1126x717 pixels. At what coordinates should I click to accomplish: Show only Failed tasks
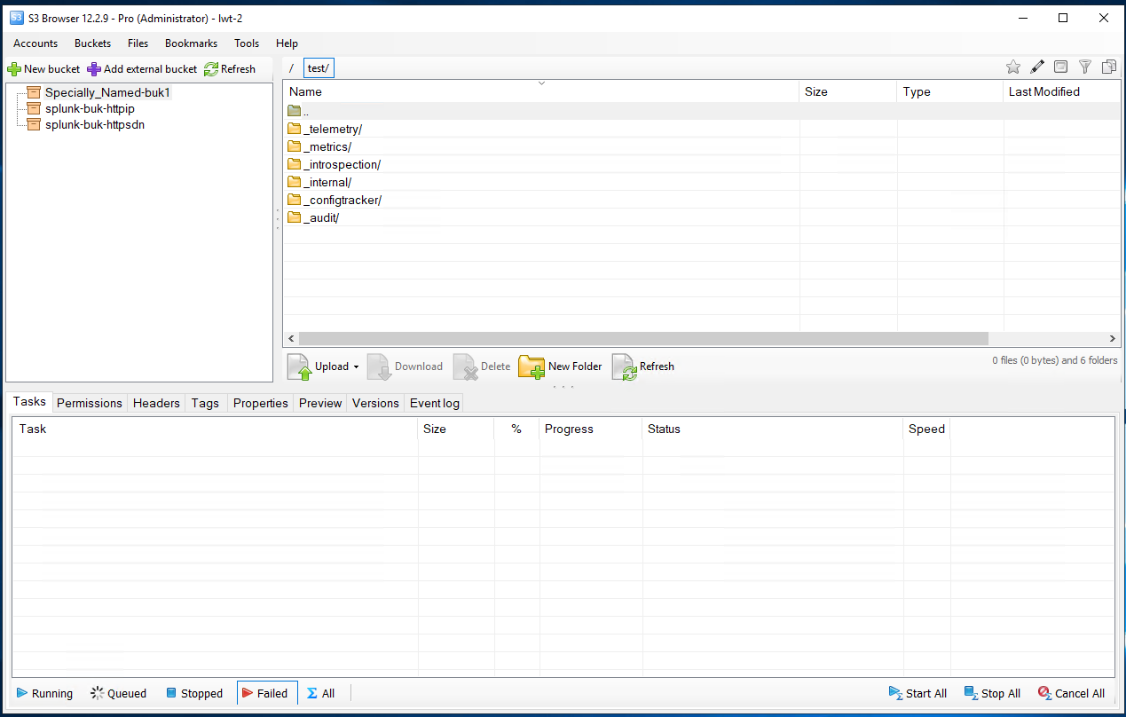266,693
